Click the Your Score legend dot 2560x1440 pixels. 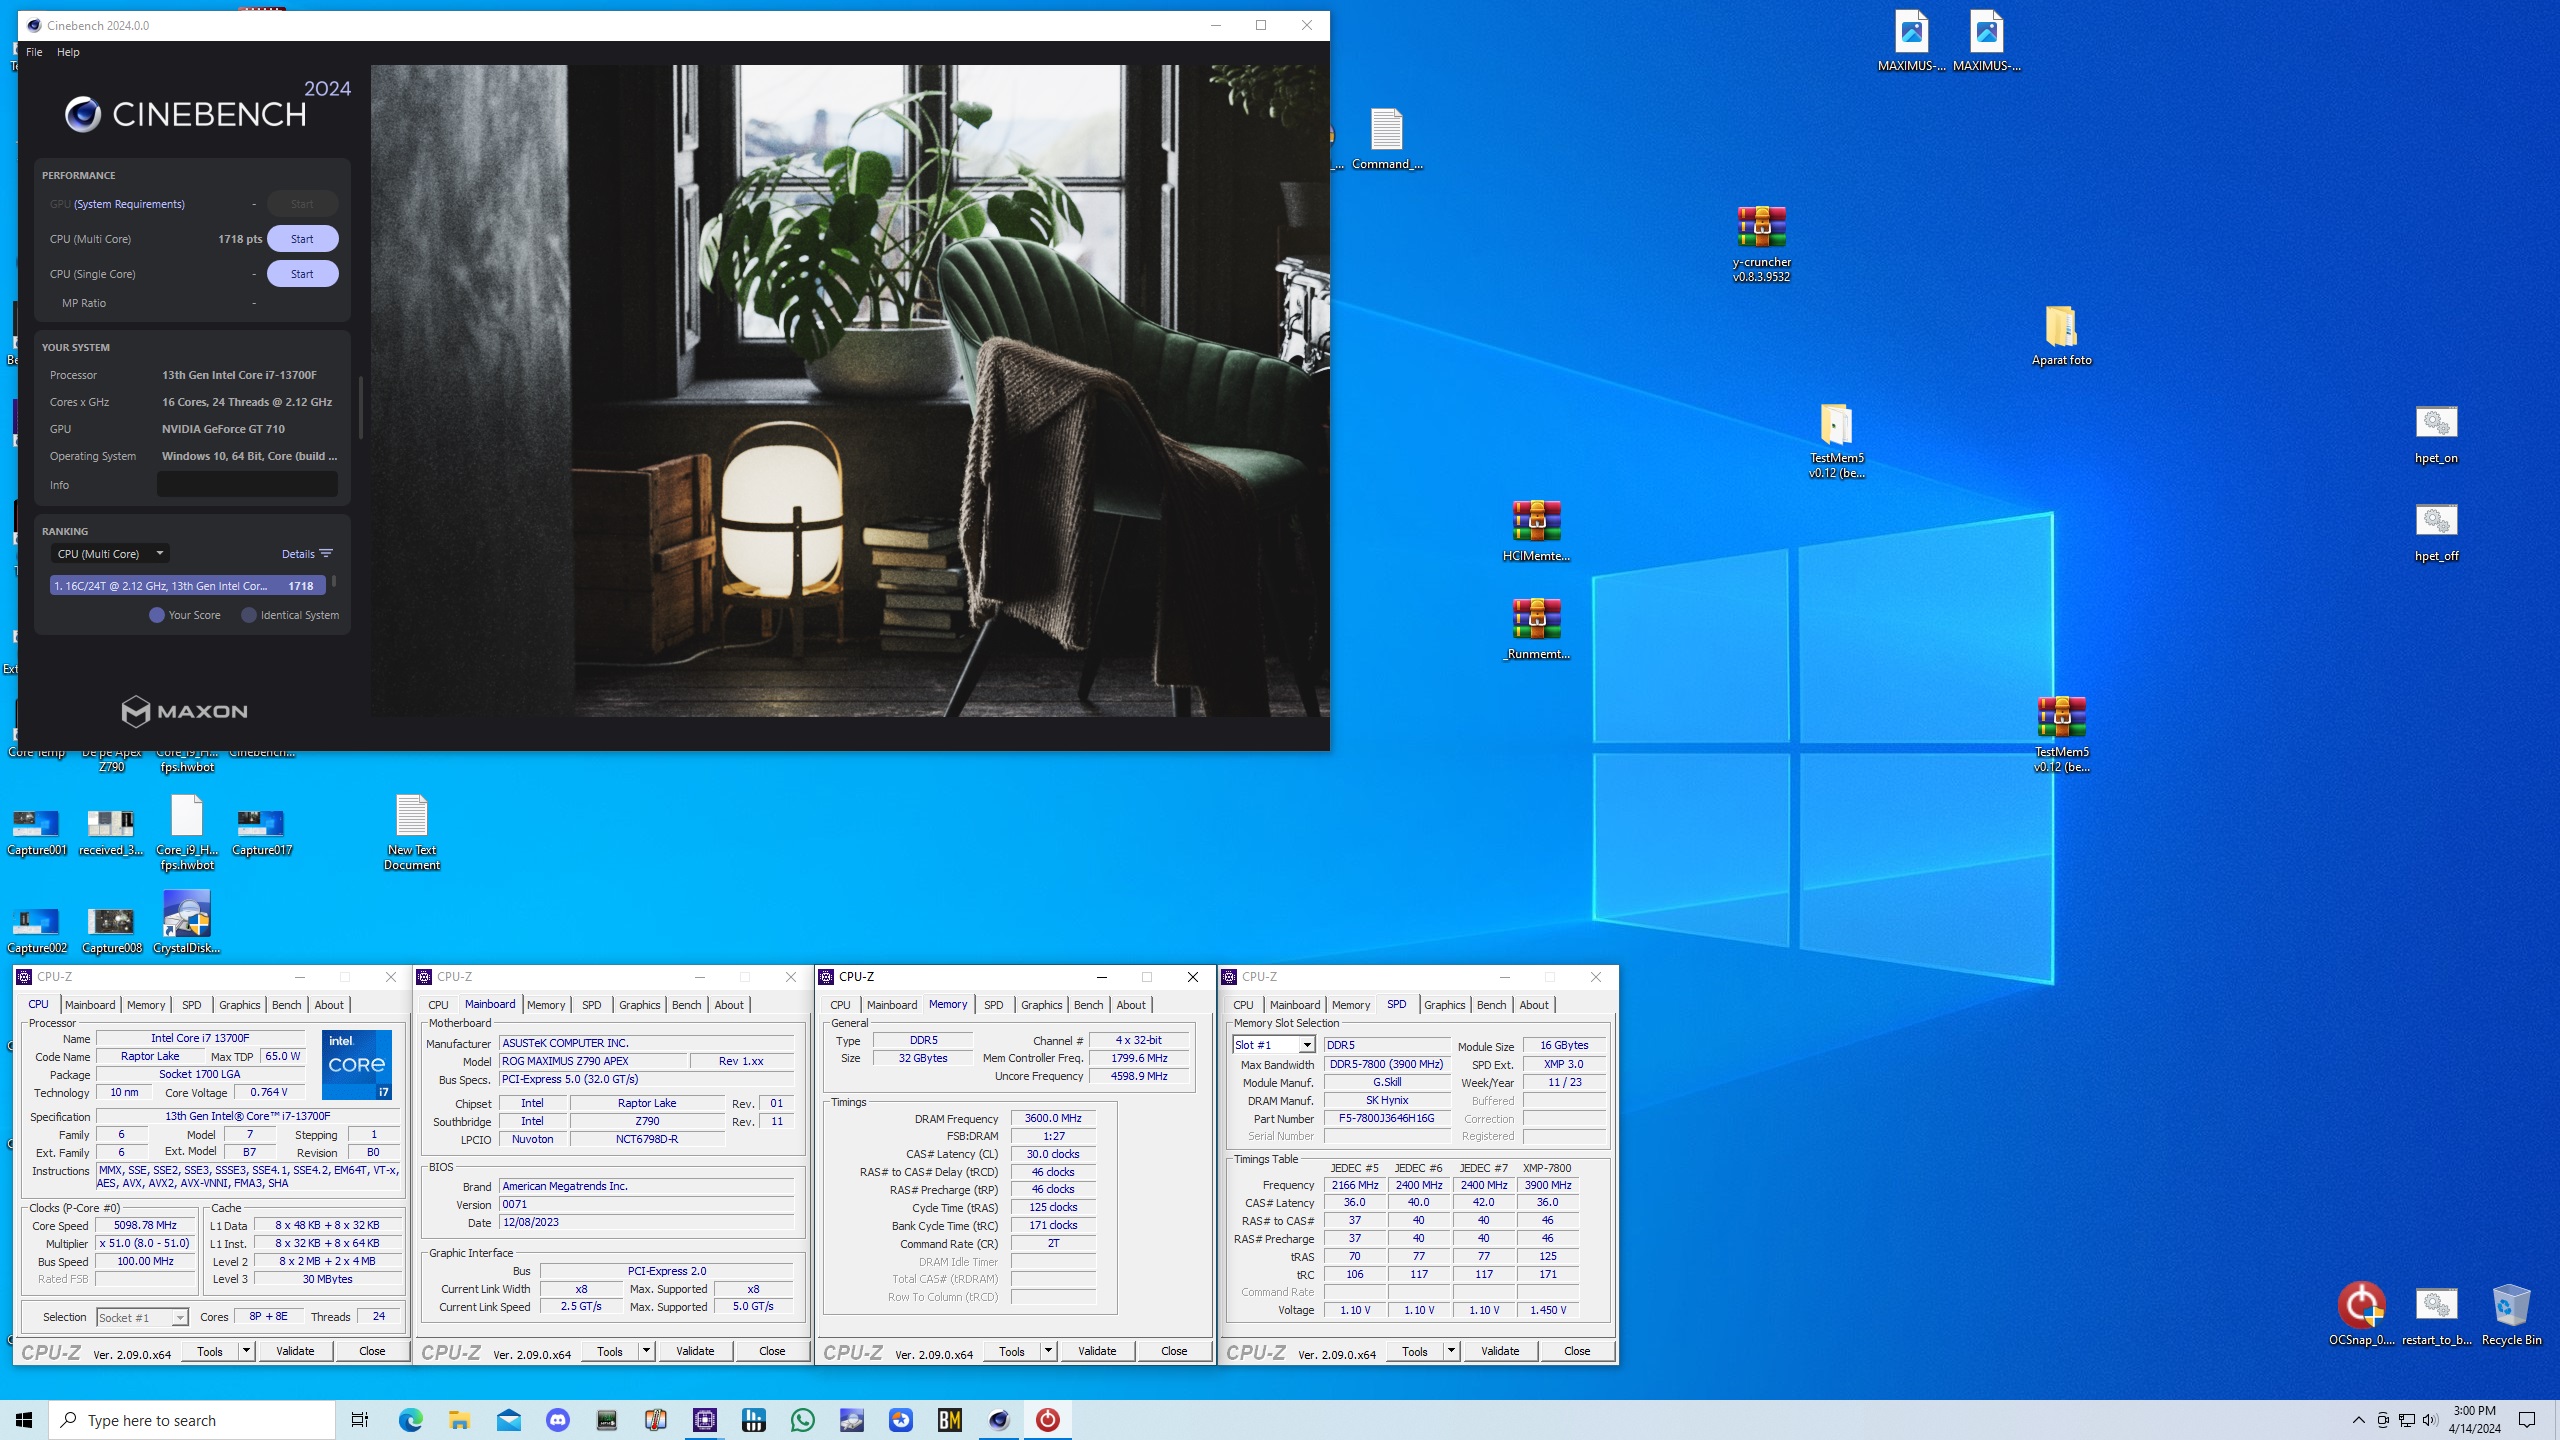click(157, 615)
